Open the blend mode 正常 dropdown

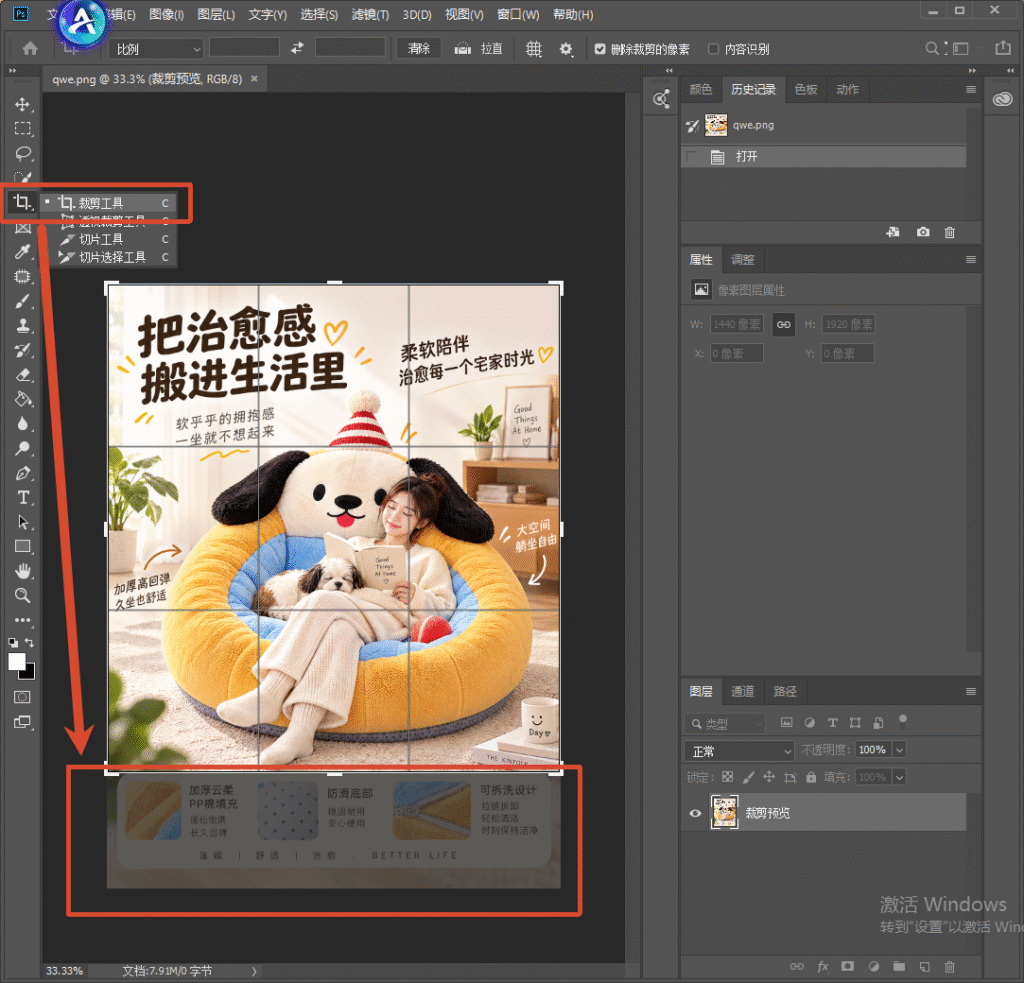tap(739, 751)
